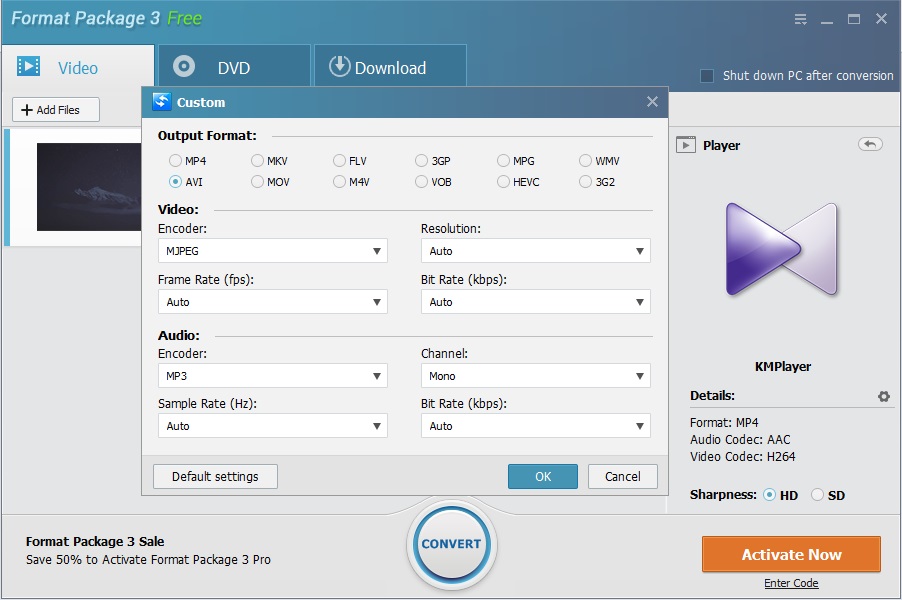The height and width of the screenshot is (600, 902).
Task: Click the Player panel play icon
Action: pyautogui.click(x=685, y=145)
